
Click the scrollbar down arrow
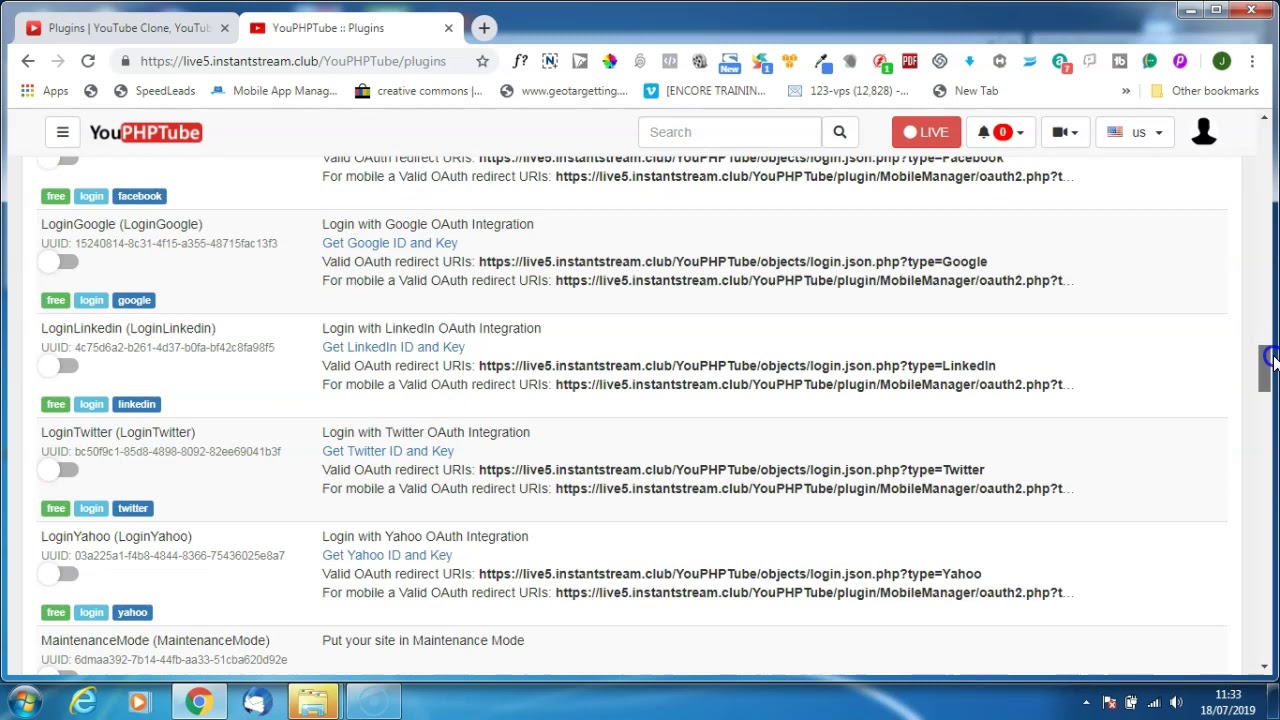click(1264, 666)
